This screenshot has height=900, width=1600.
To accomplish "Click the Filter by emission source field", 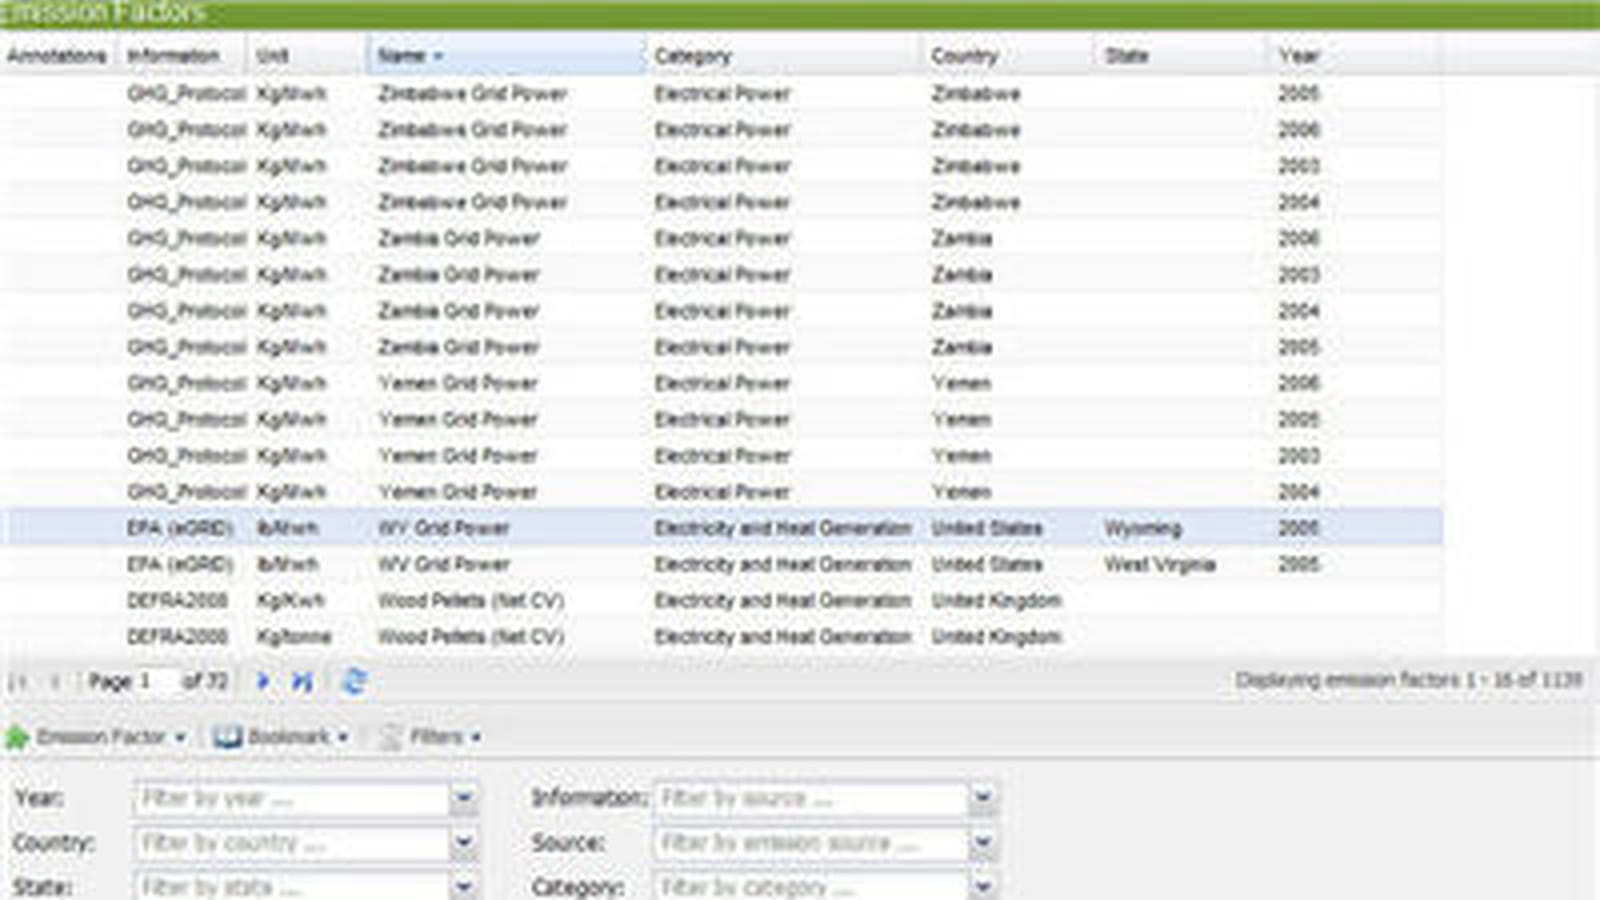I will 811,843.
